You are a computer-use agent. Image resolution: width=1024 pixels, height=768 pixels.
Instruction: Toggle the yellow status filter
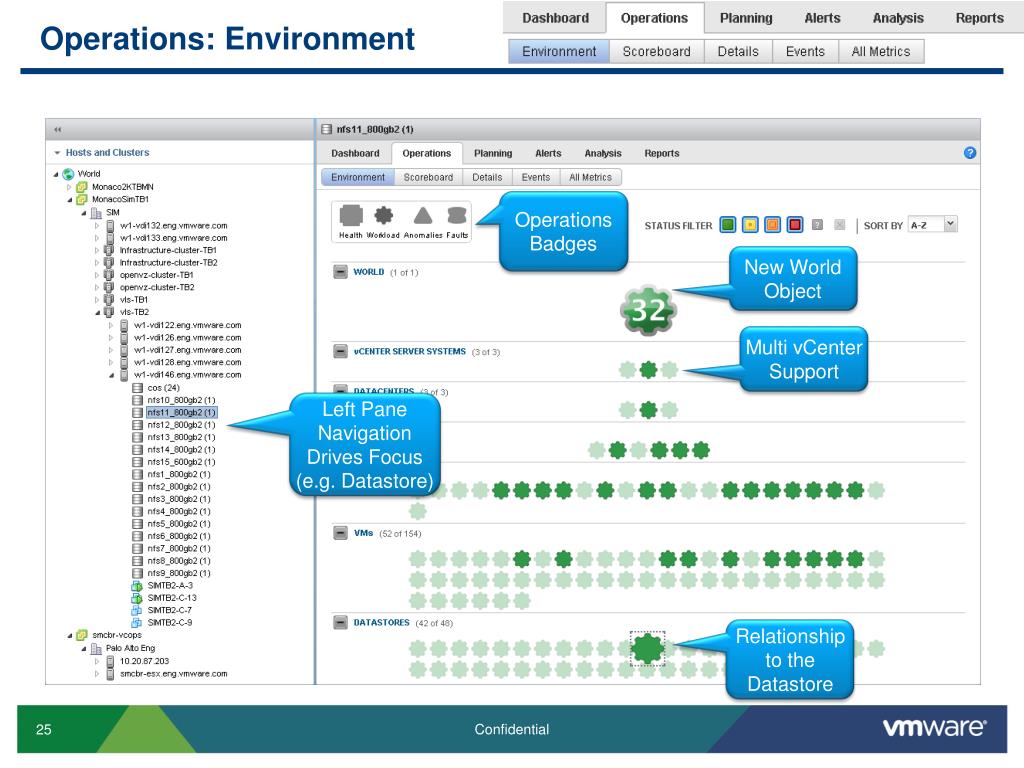tap(750, 225)
